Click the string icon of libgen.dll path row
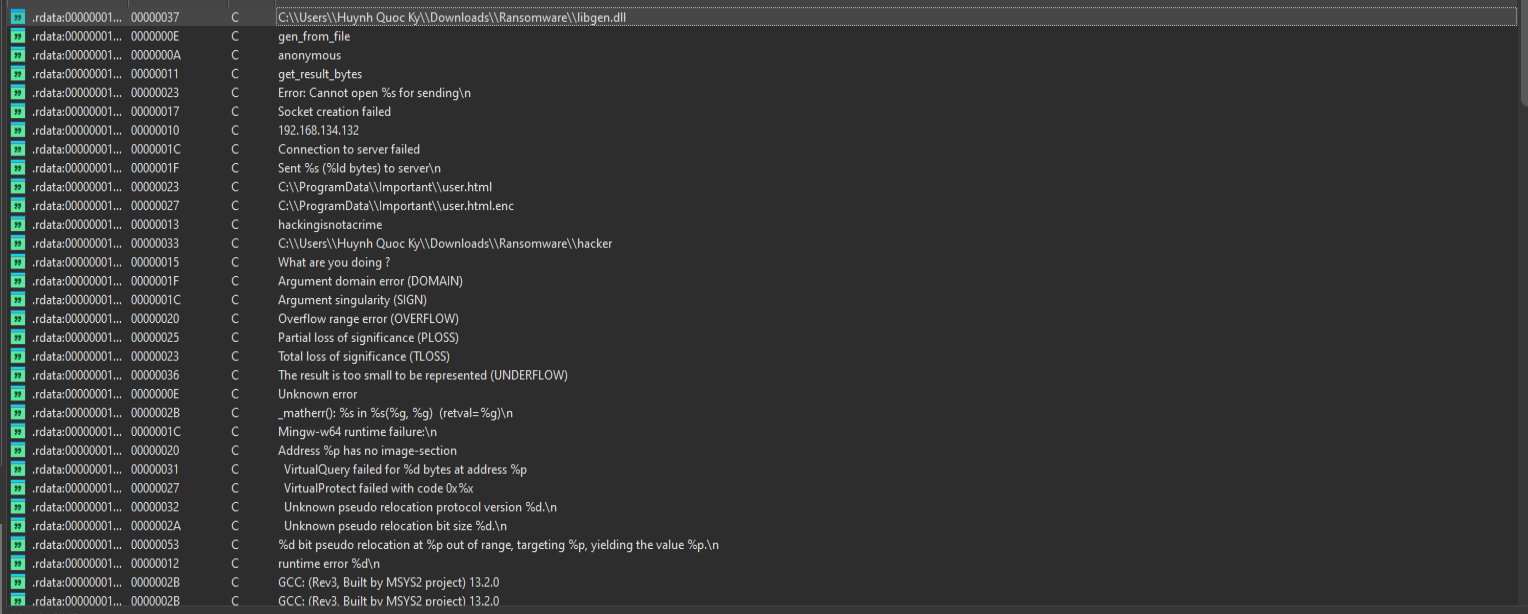The width and height of the screenshot is (1528, 614). pos(17,17)
